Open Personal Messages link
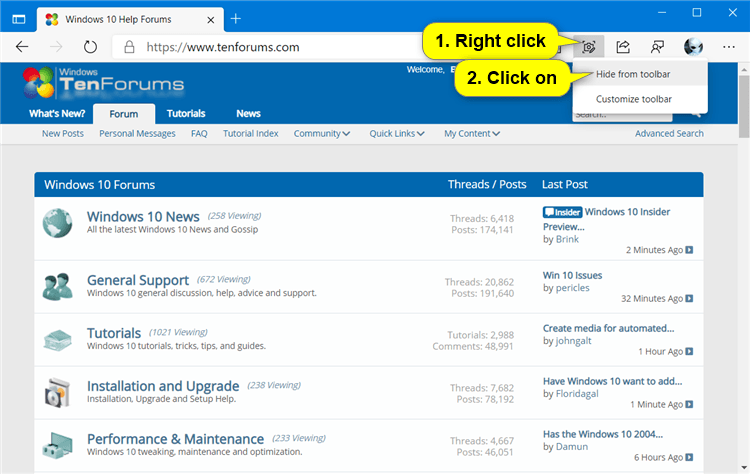The image size is (750, 474). click(137, 133)
